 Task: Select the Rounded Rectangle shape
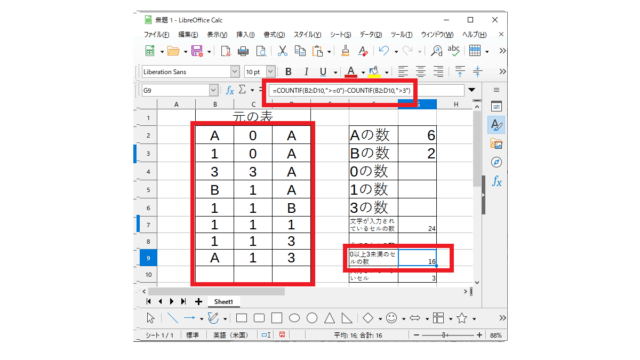pos(259,318)
